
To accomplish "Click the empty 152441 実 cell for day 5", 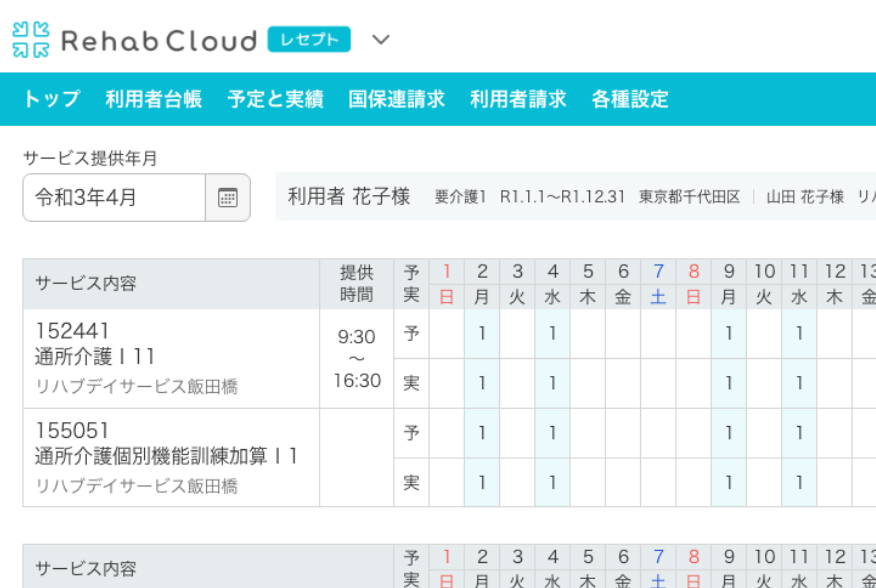I will coord(588,383).
